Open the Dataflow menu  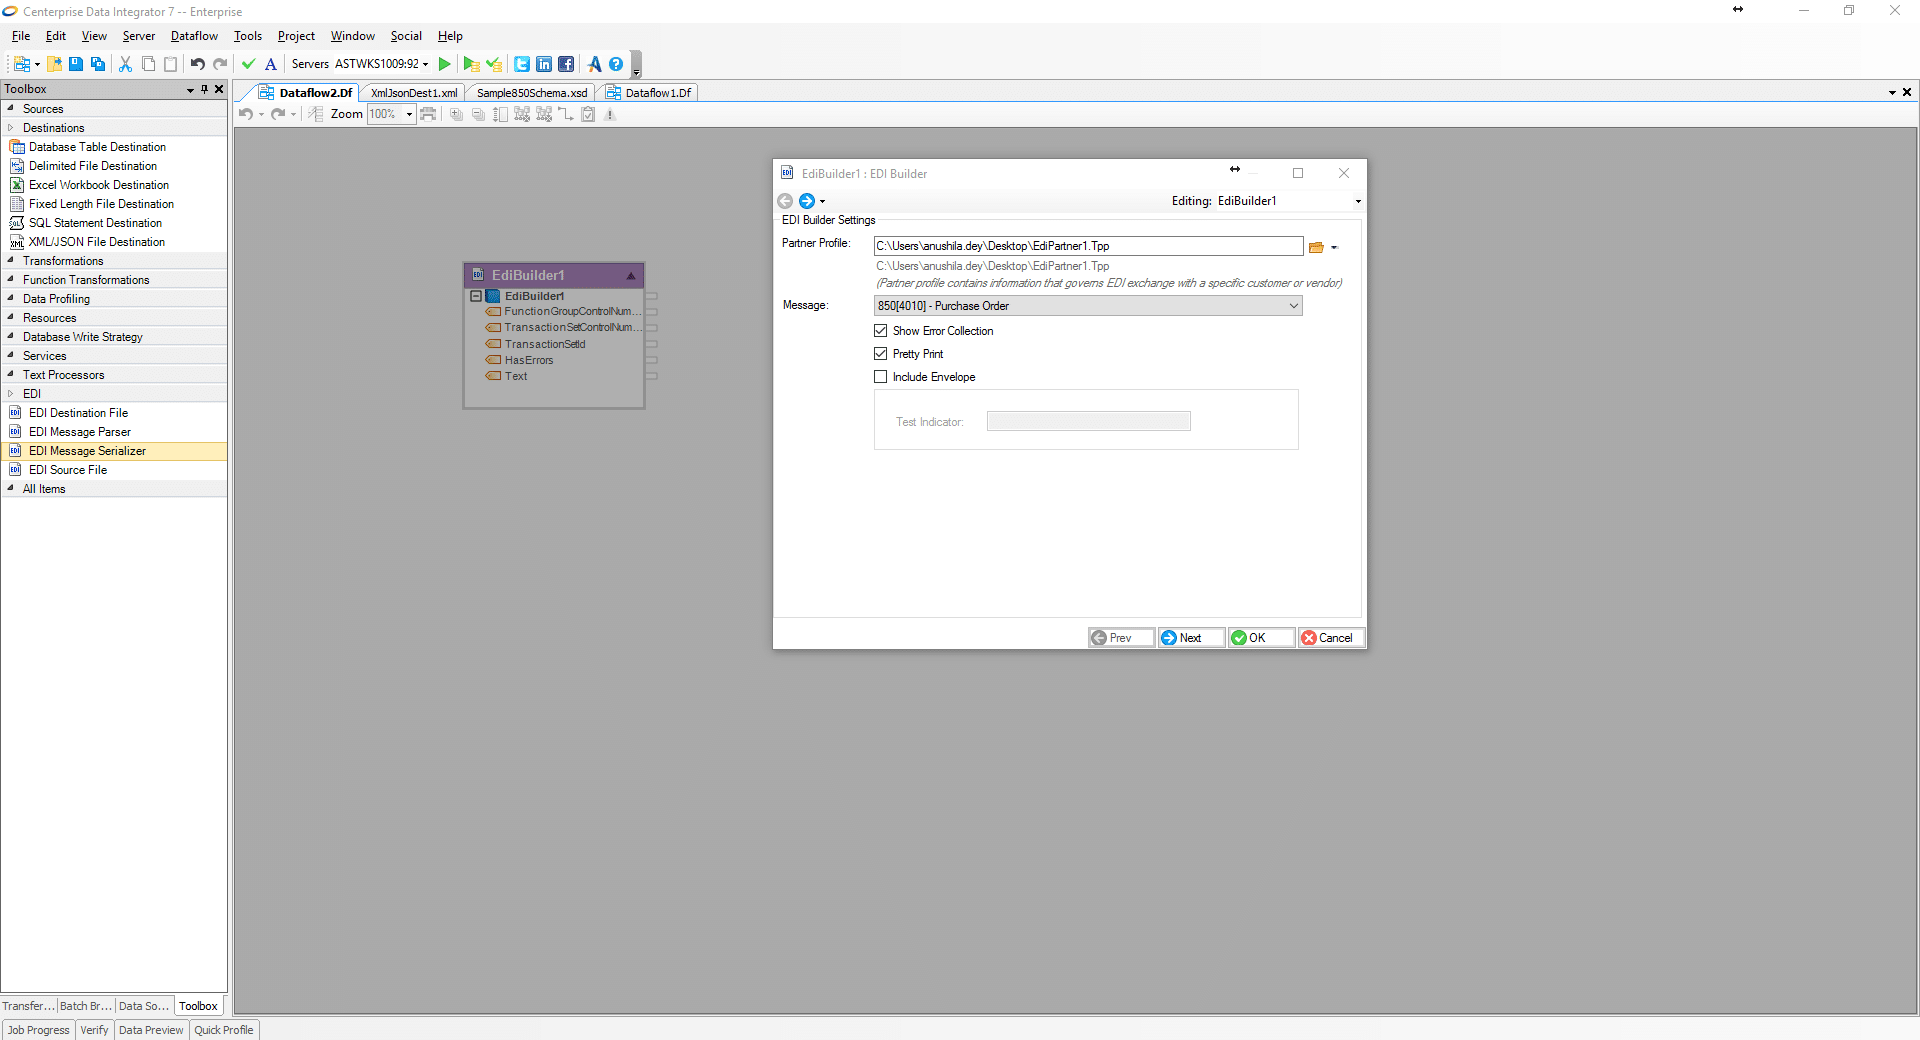tap(194, 36)
